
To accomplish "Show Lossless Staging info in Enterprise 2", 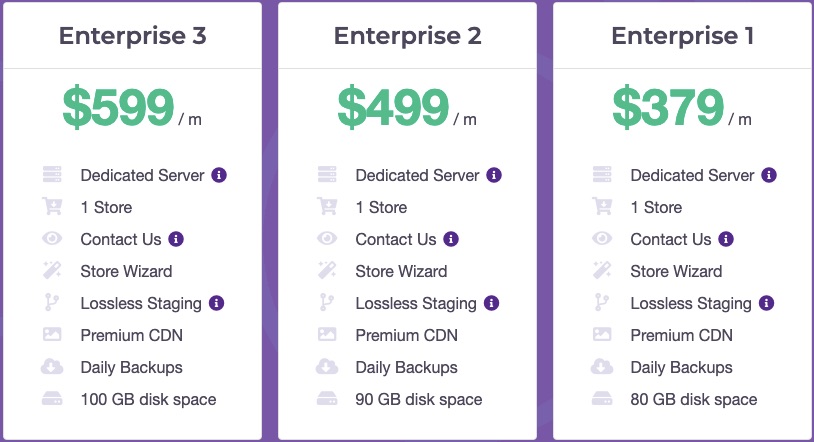I will [491, 303].
